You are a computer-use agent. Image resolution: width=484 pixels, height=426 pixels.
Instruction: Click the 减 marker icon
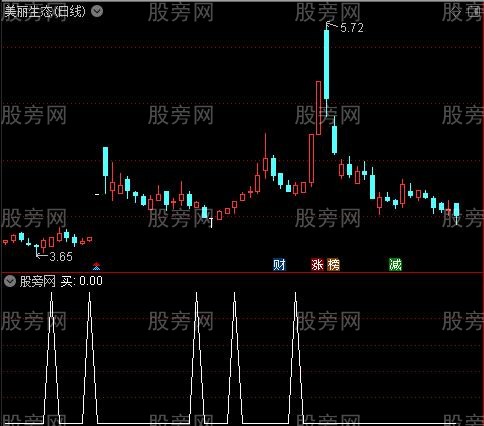pos(395,265)
